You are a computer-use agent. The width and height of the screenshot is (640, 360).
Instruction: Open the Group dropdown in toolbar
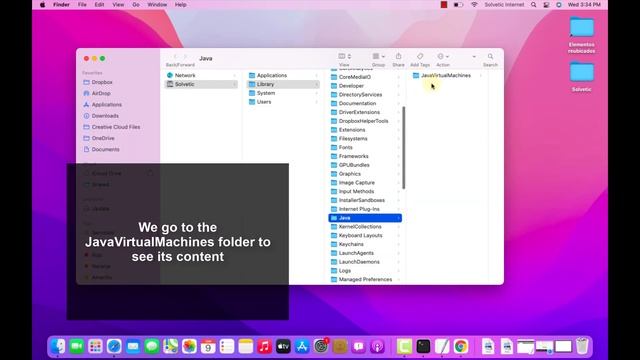point(378,56)
